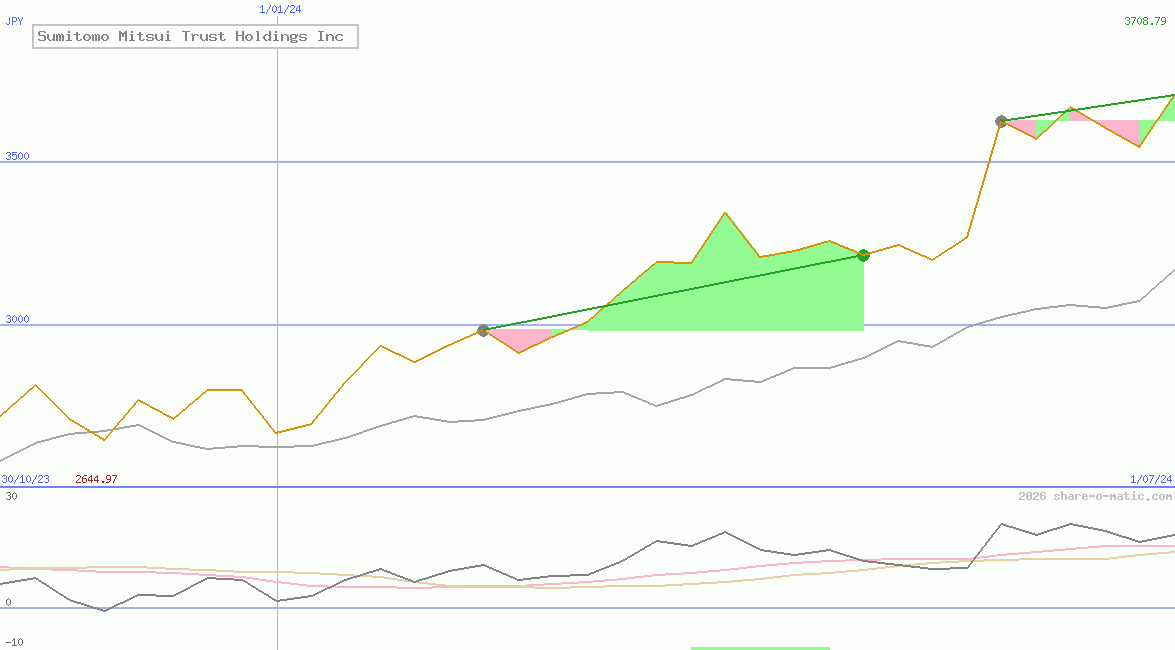
Task: Select the grey marker at the upper right trendline start
Action: pos(1001,121)
